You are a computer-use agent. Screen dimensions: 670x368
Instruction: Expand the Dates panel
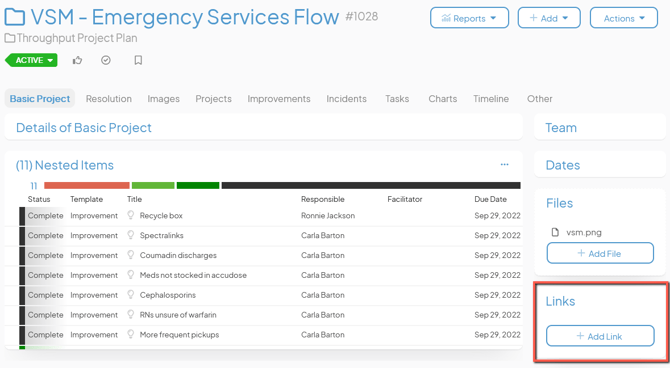(563, 165)
